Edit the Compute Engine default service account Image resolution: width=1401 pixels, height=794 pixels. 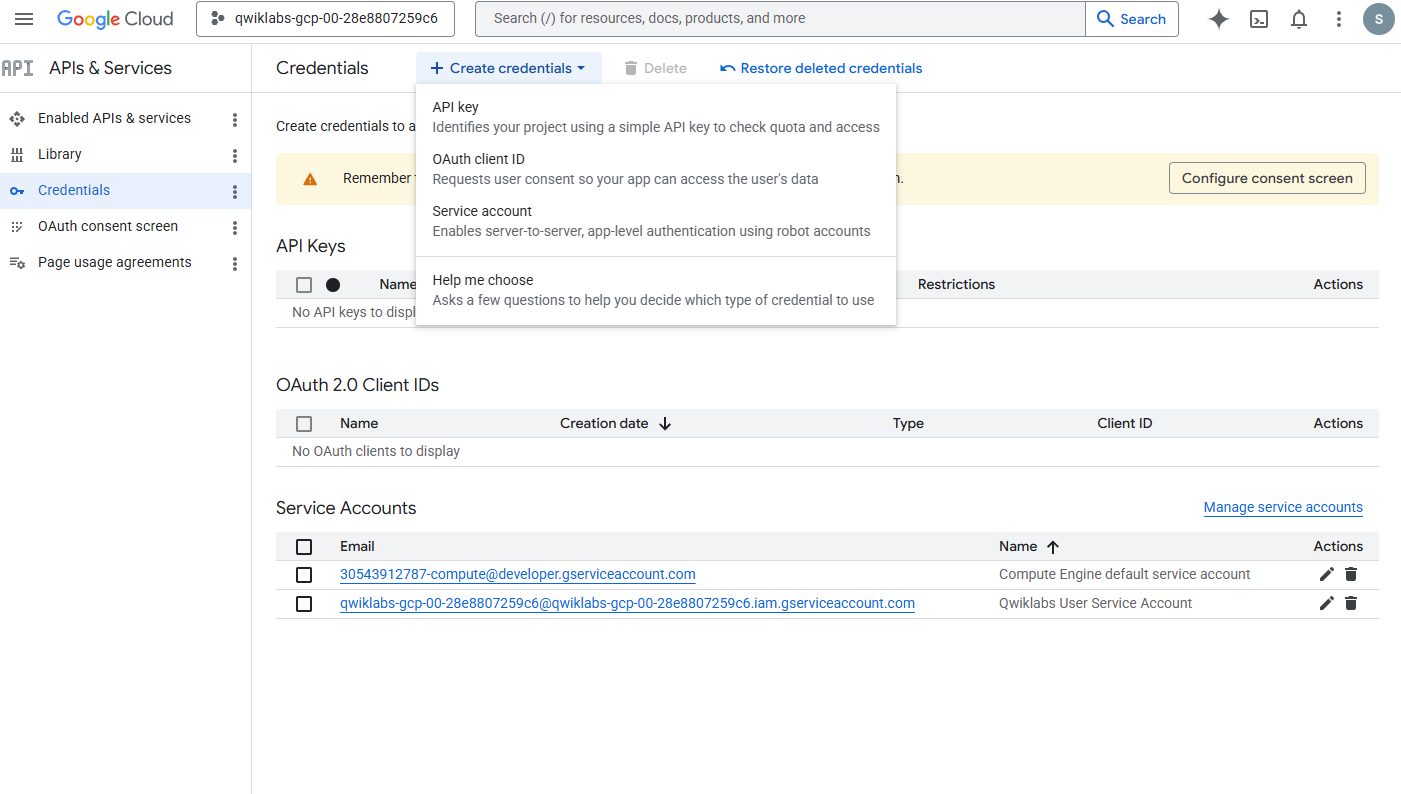[1327, 574]
